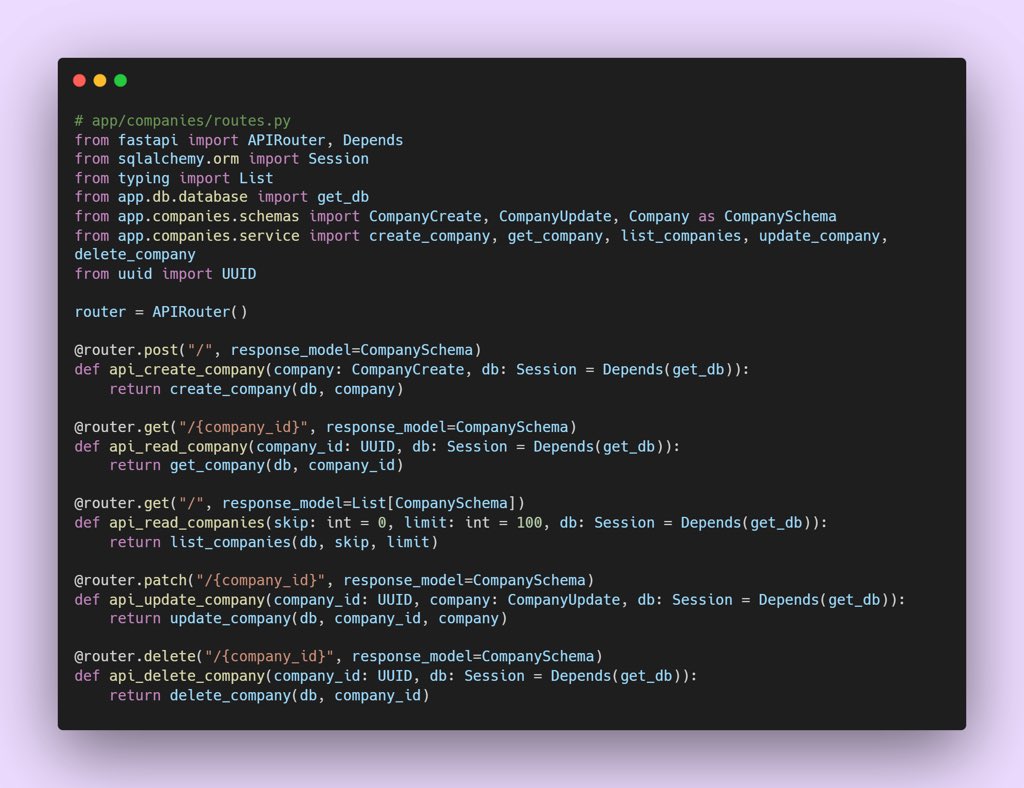Click "return create_company(db, company)"

(257, 389)
